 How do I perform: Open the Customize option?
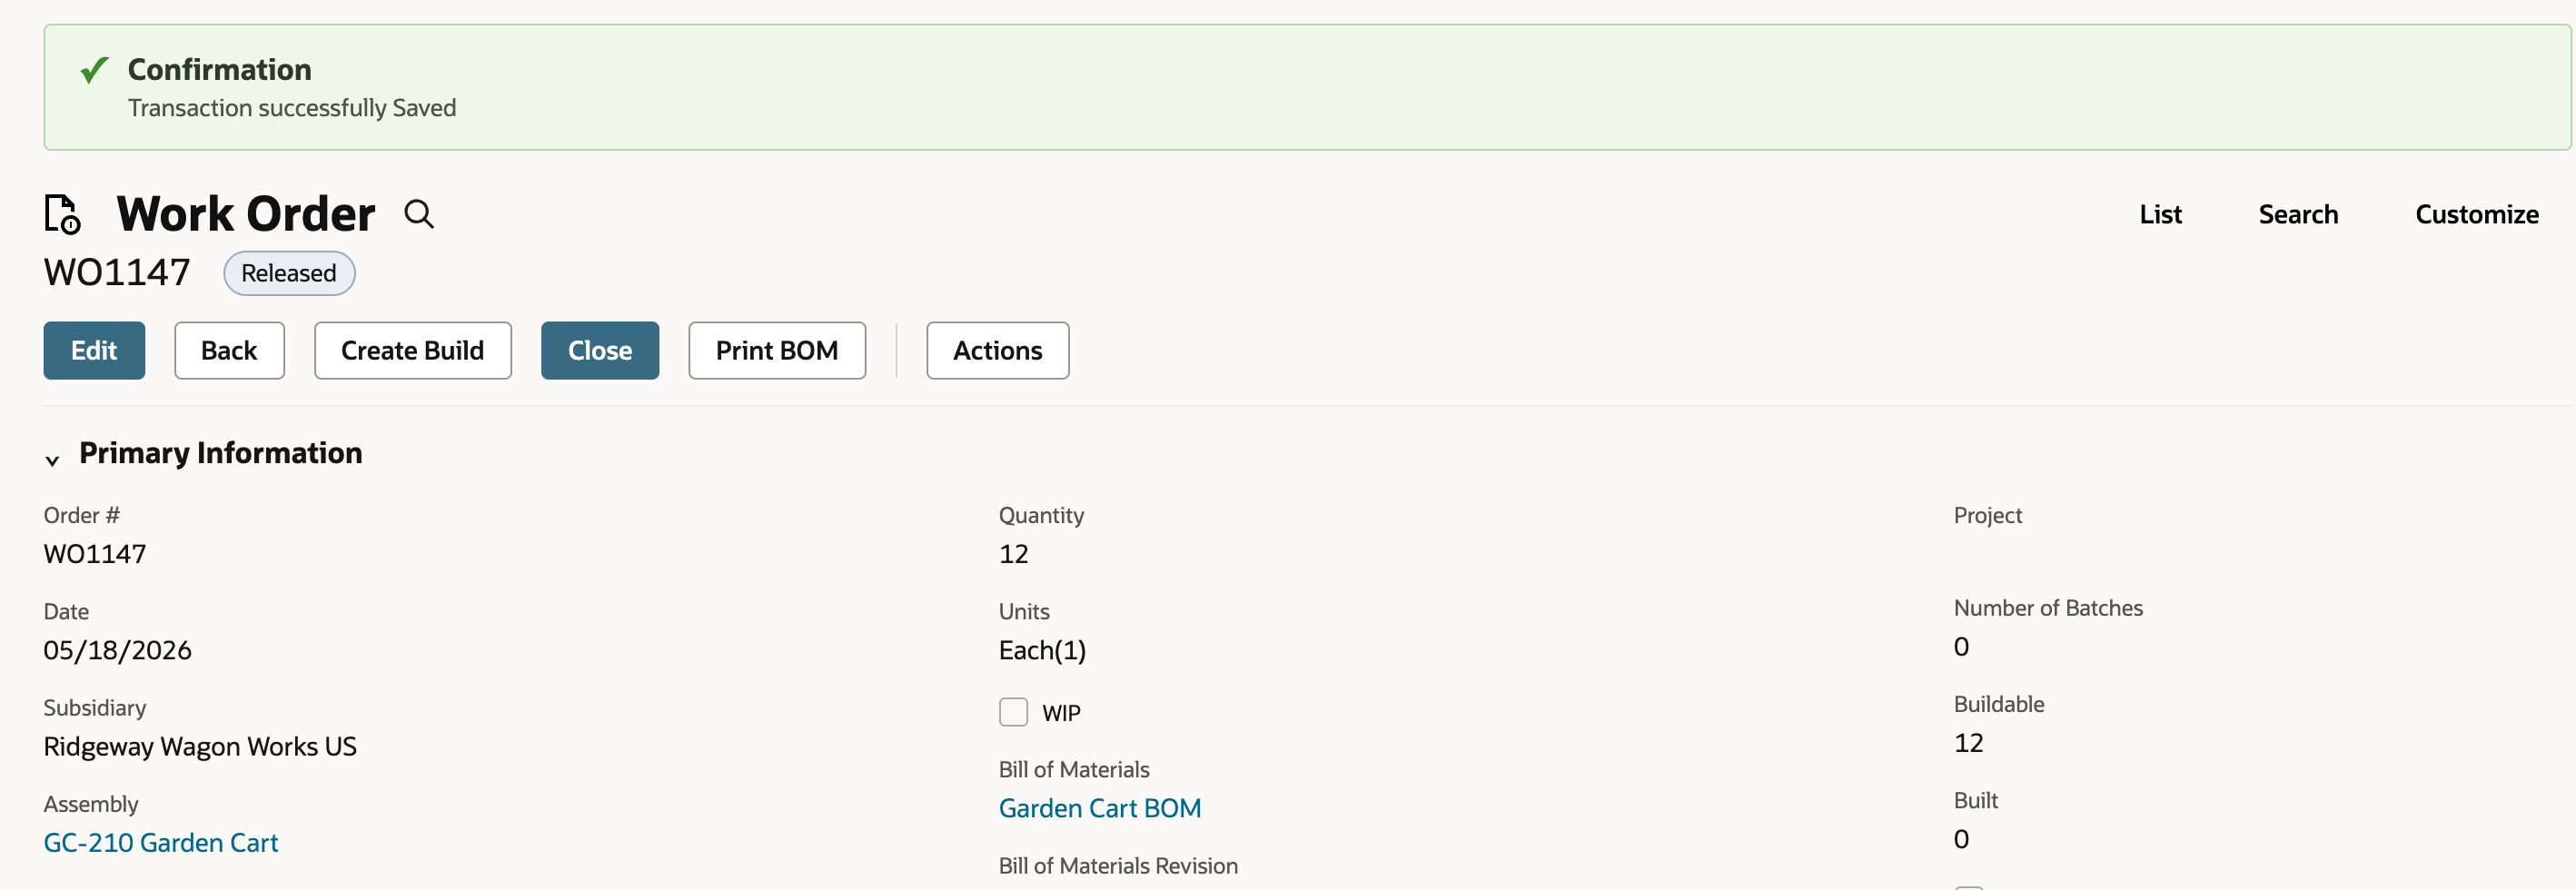pyautogui.click(x=2477, y=214)
